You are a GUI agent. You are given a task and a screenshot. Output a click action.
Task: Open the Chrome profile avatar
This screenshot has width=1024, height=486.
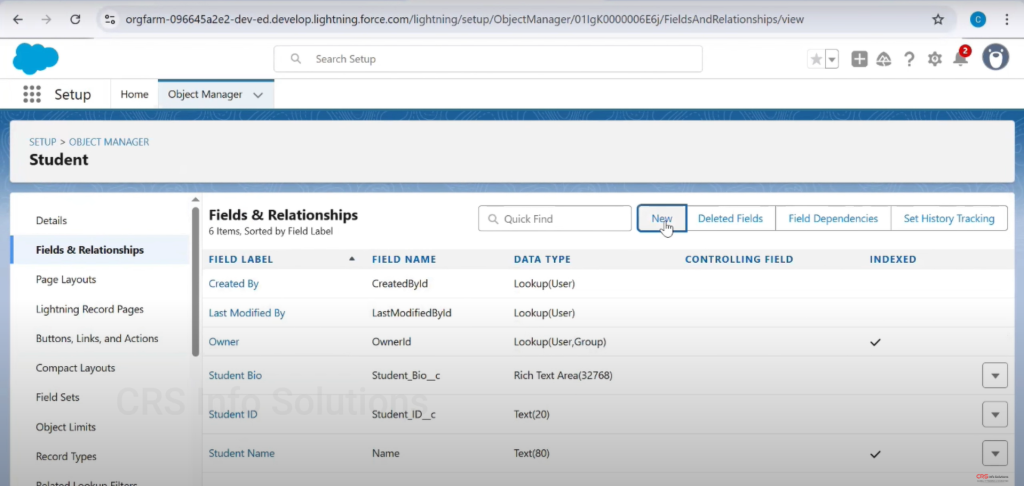pyautogui.click(x=978, y=20)
